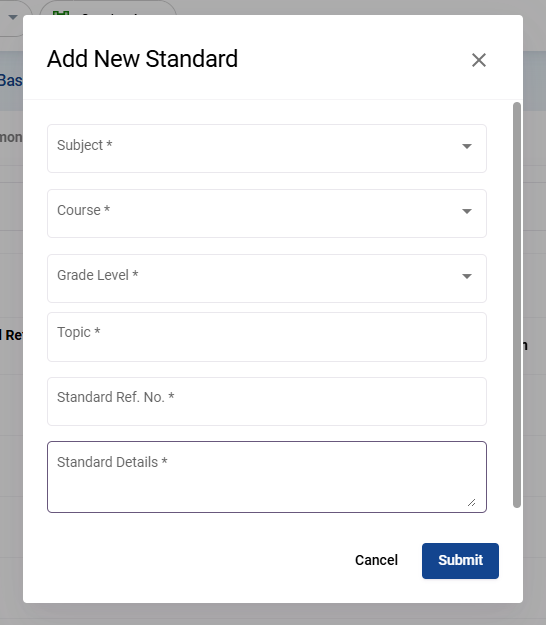The width and height of the screenshot is (546, 625).
Task: Submit the new standard form
Action: tap(460, 560)
